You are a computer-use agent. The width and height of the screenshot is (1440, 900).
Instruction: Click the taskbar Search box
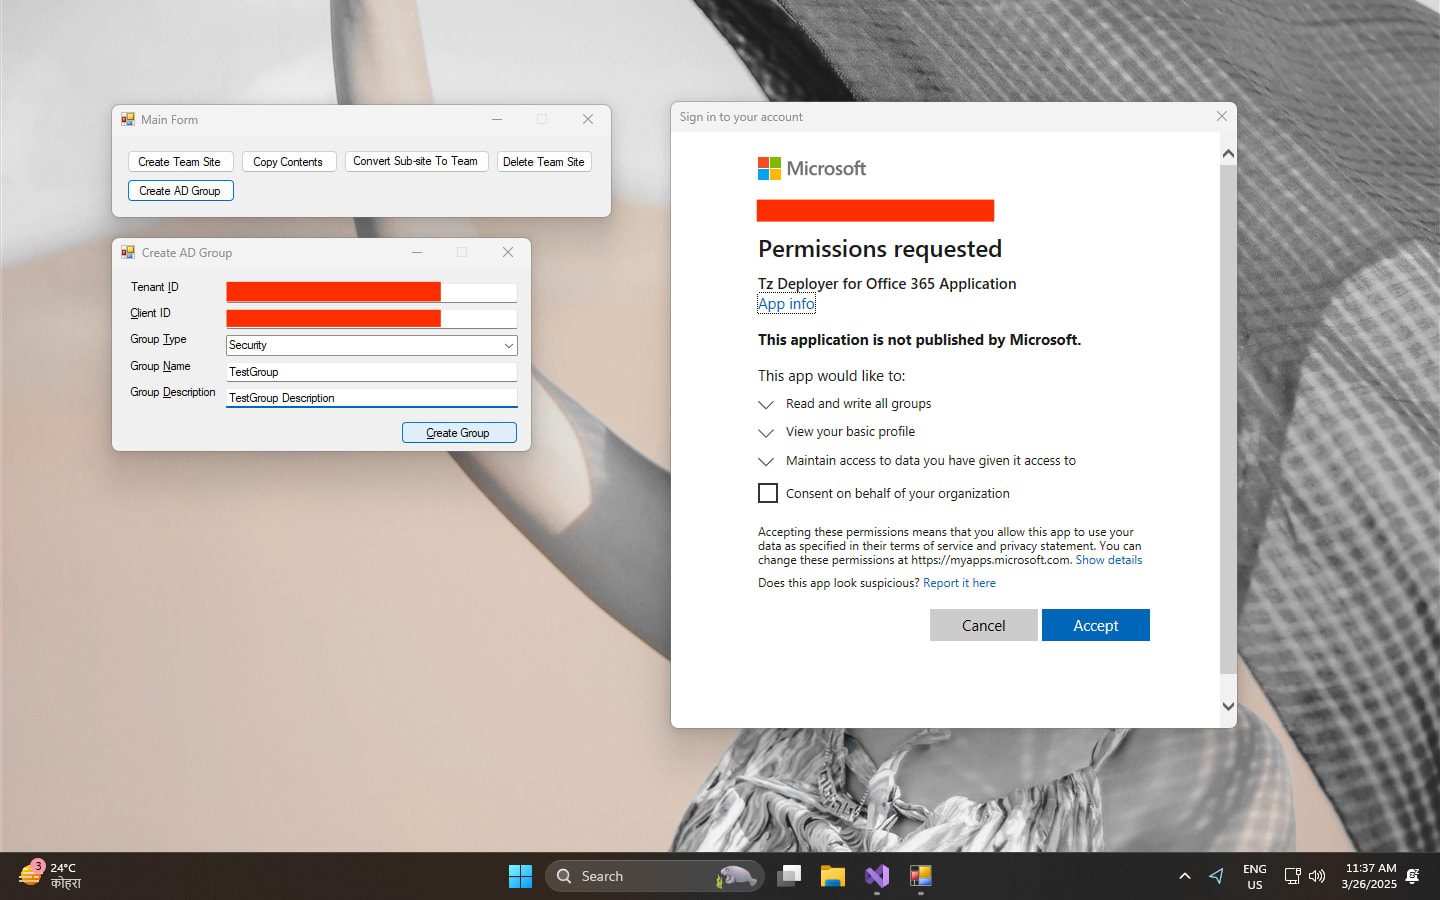pyautogui.click(x=655, y=876)
